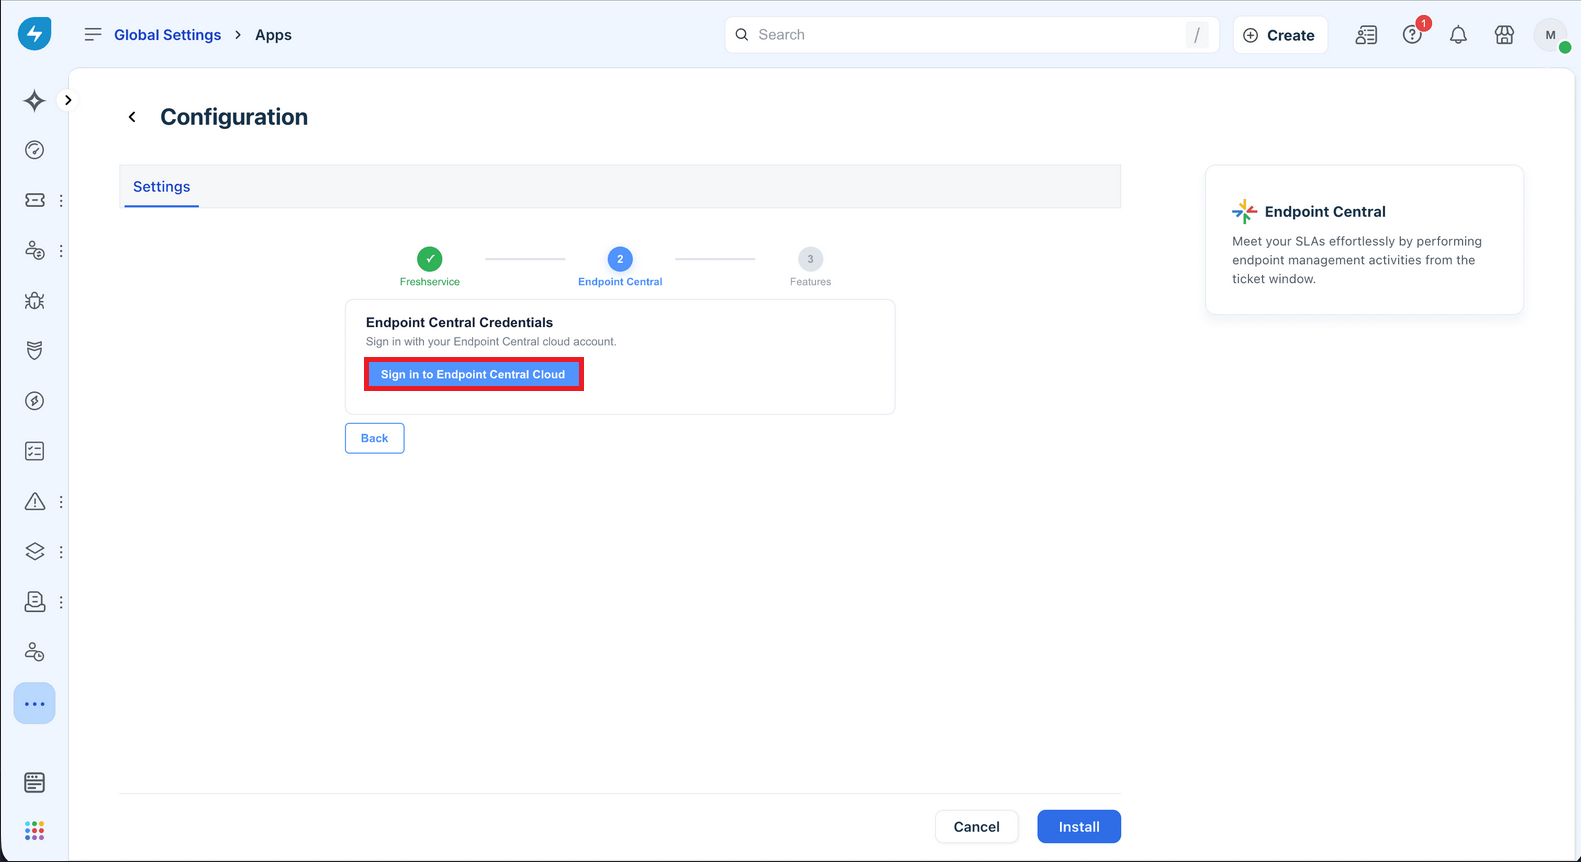Go back using arrow beside Configuration
Viewport: 1581px width, 862px height.
(x=132, y=117)
